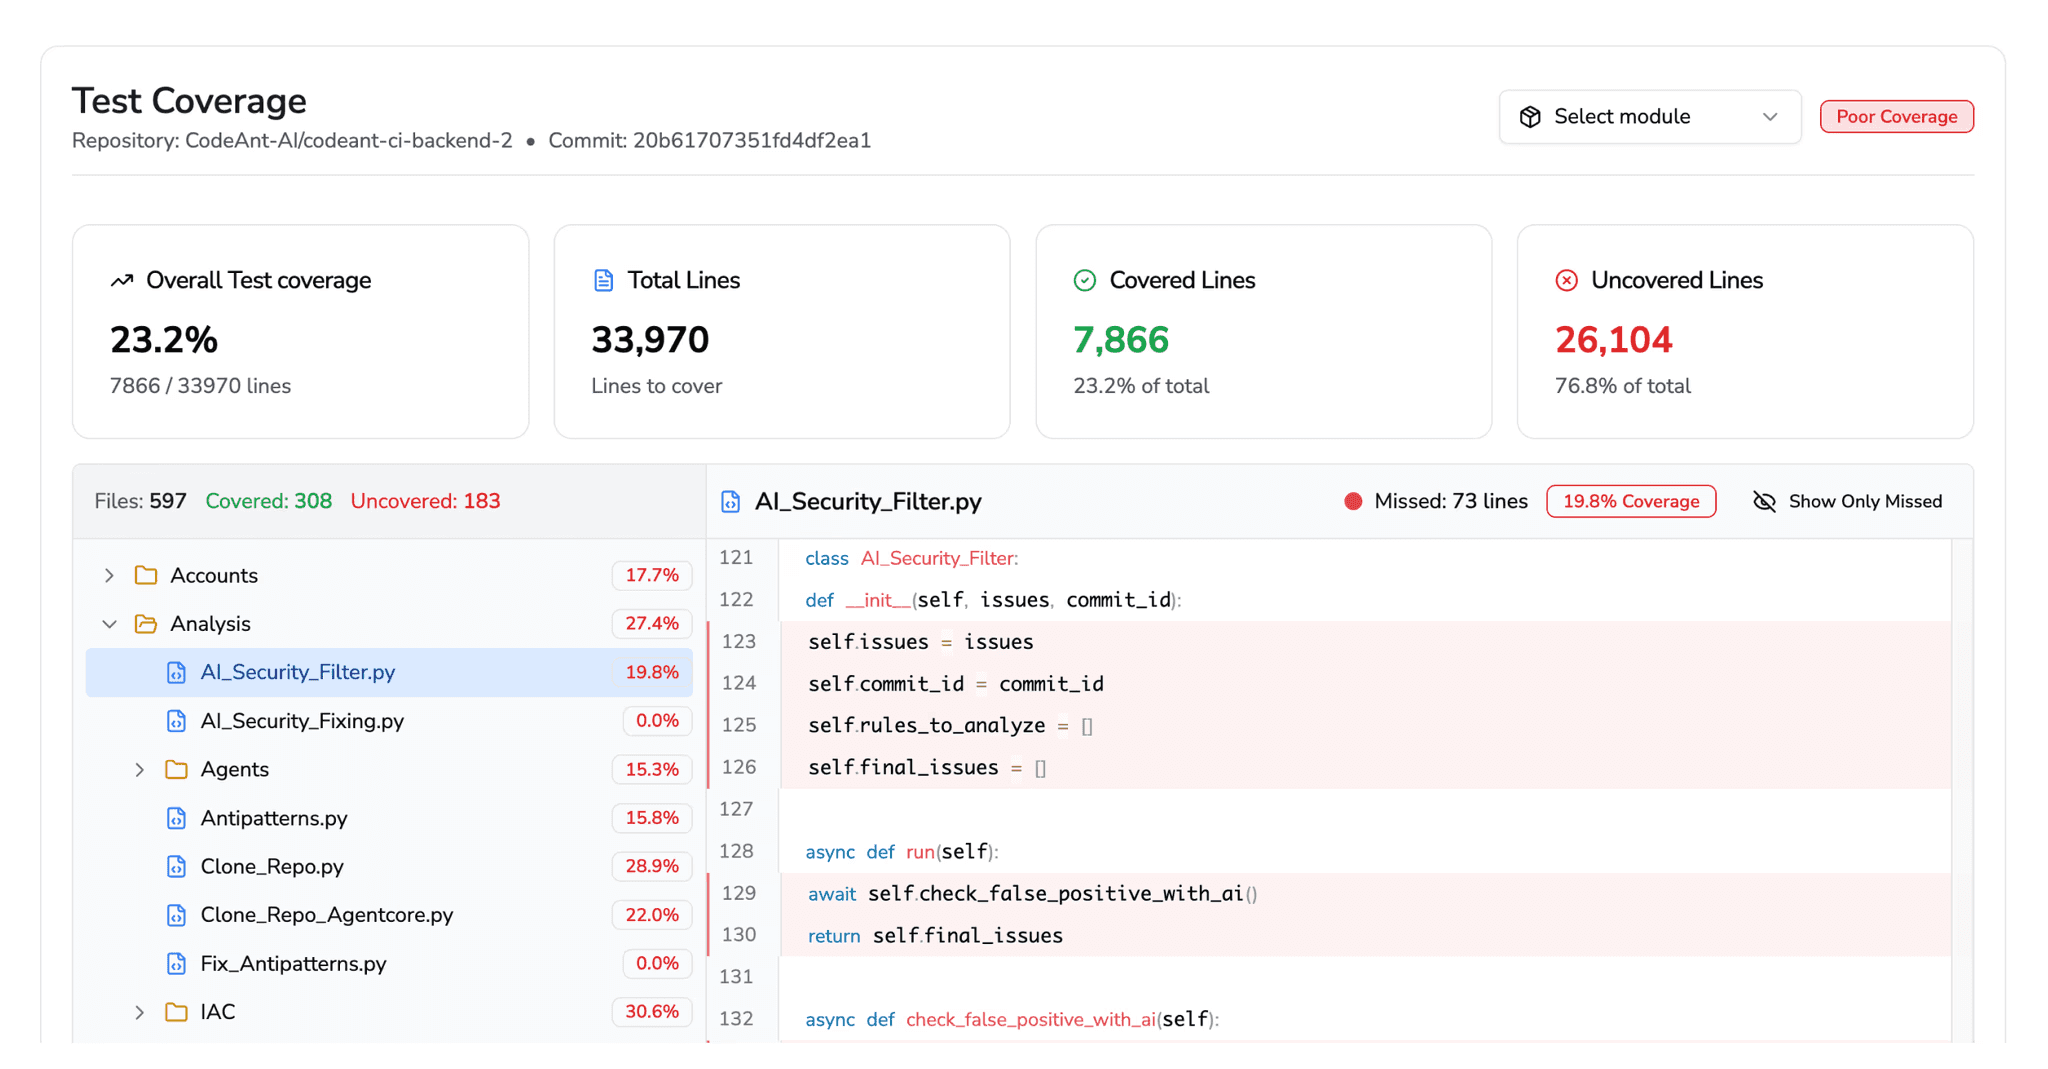This screenshot has width=2048, height=1069.
Task: Open the Select module dropdown
Action: (x=1649, y=117)
